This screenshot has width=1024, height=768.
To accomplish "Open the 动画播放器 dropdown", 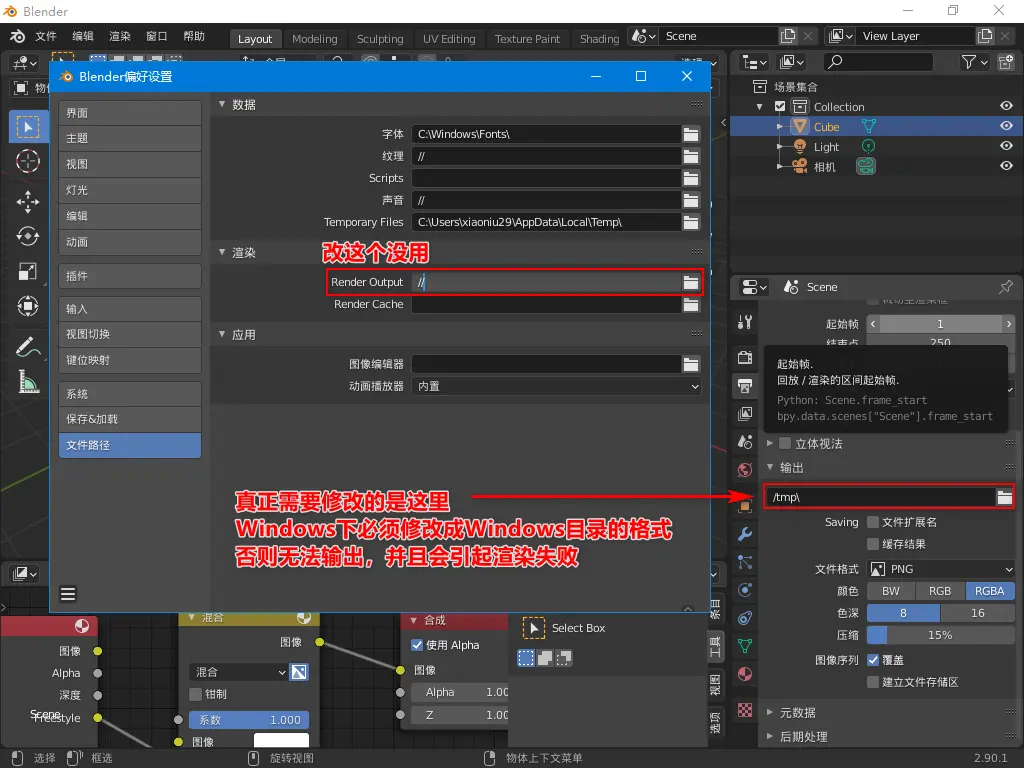I will click(556, 387).
